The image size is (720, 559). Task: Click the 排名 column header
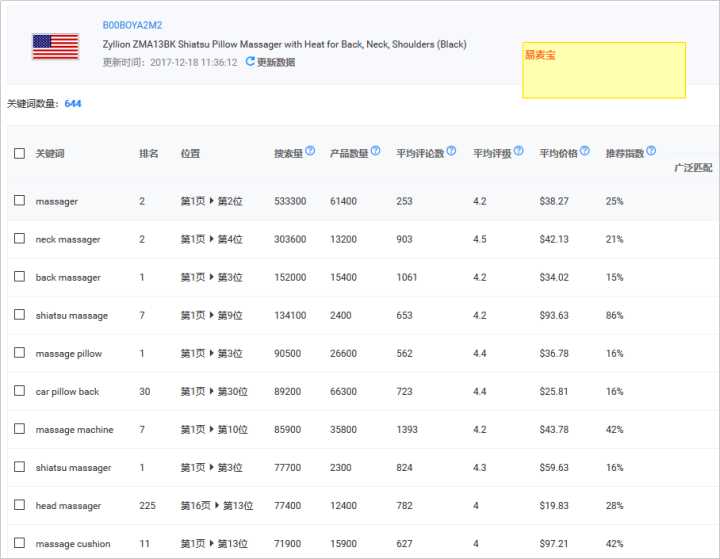coord(149,154)
